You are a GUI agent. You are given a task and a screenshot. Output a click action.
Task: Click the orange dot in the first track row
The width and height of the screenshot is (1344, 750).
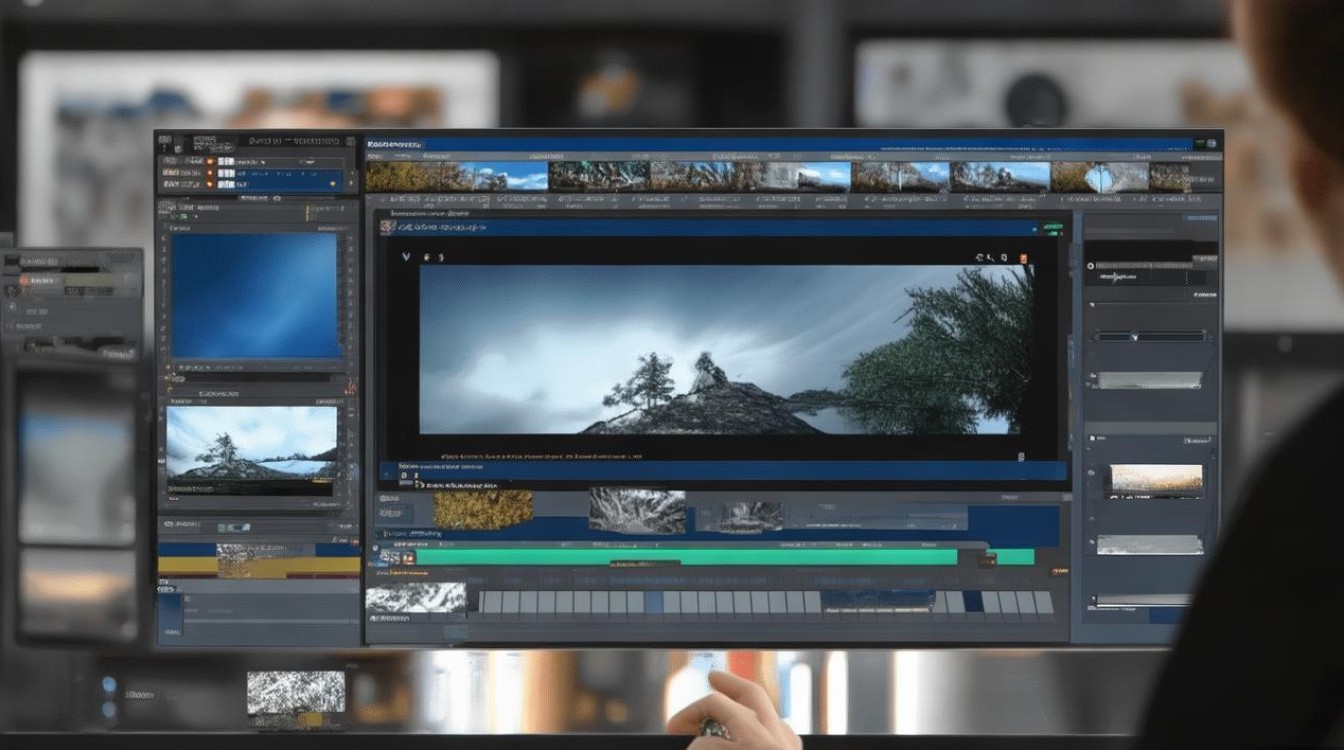209,160
